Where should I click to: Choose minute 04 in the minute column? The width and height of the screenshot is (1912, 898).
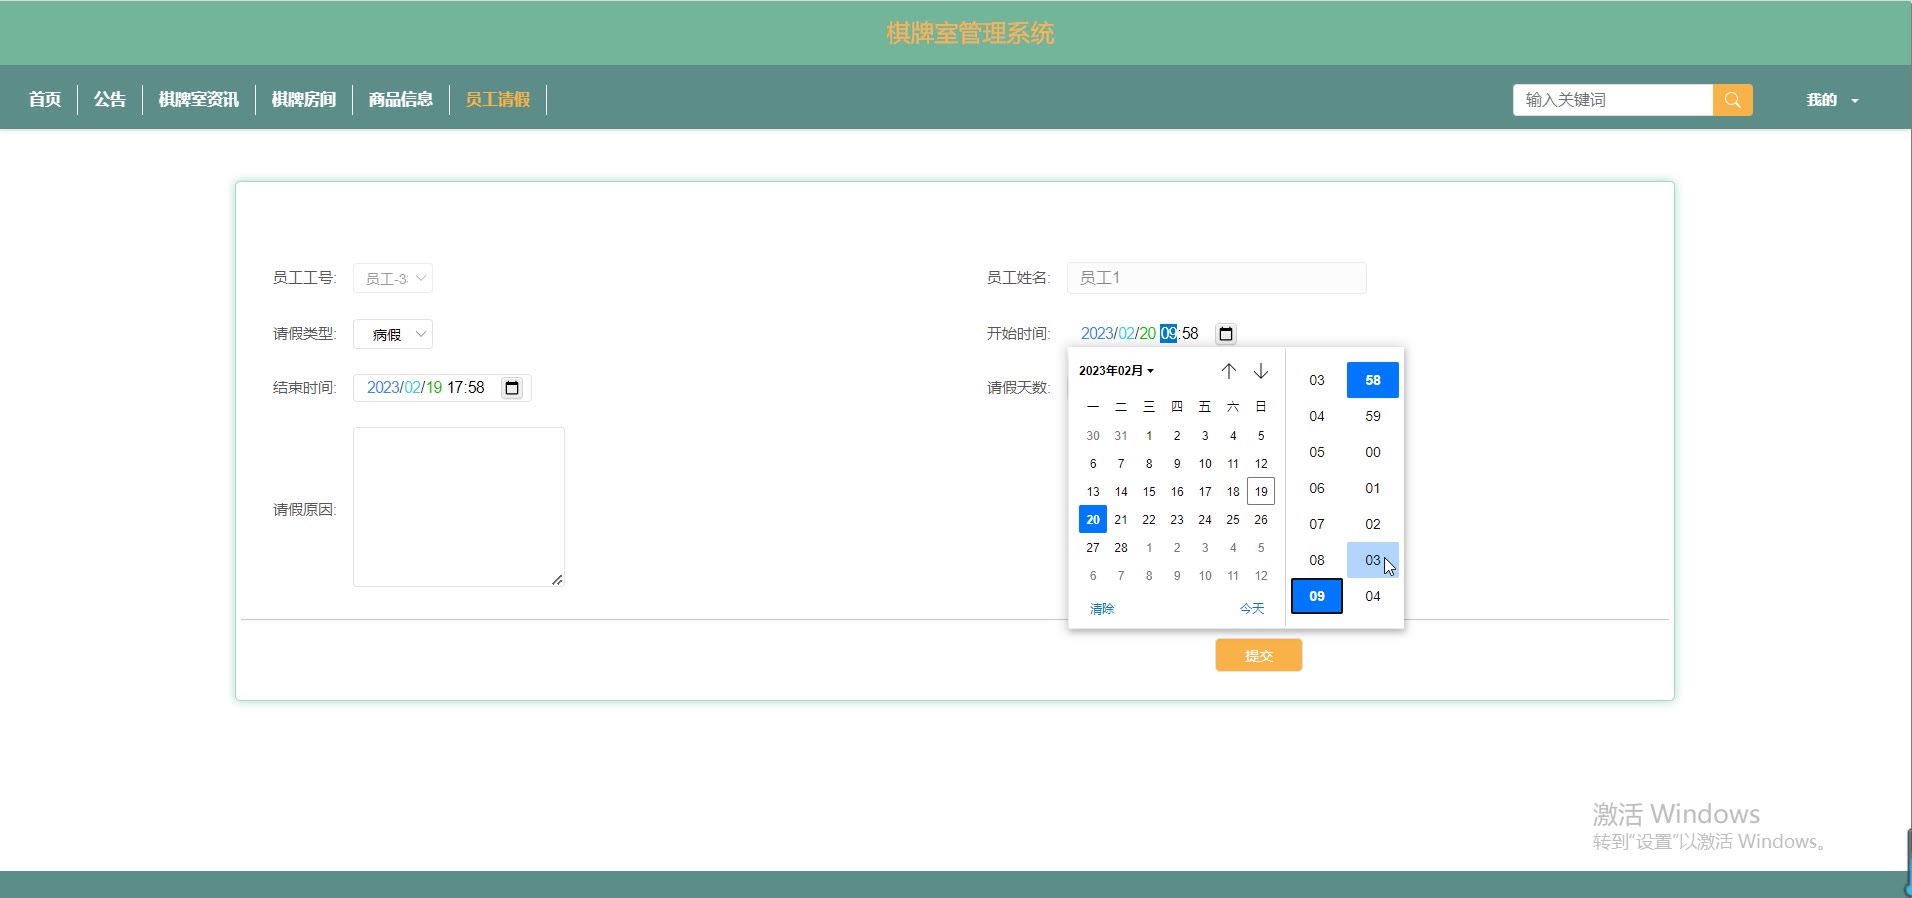point(1373,596)
